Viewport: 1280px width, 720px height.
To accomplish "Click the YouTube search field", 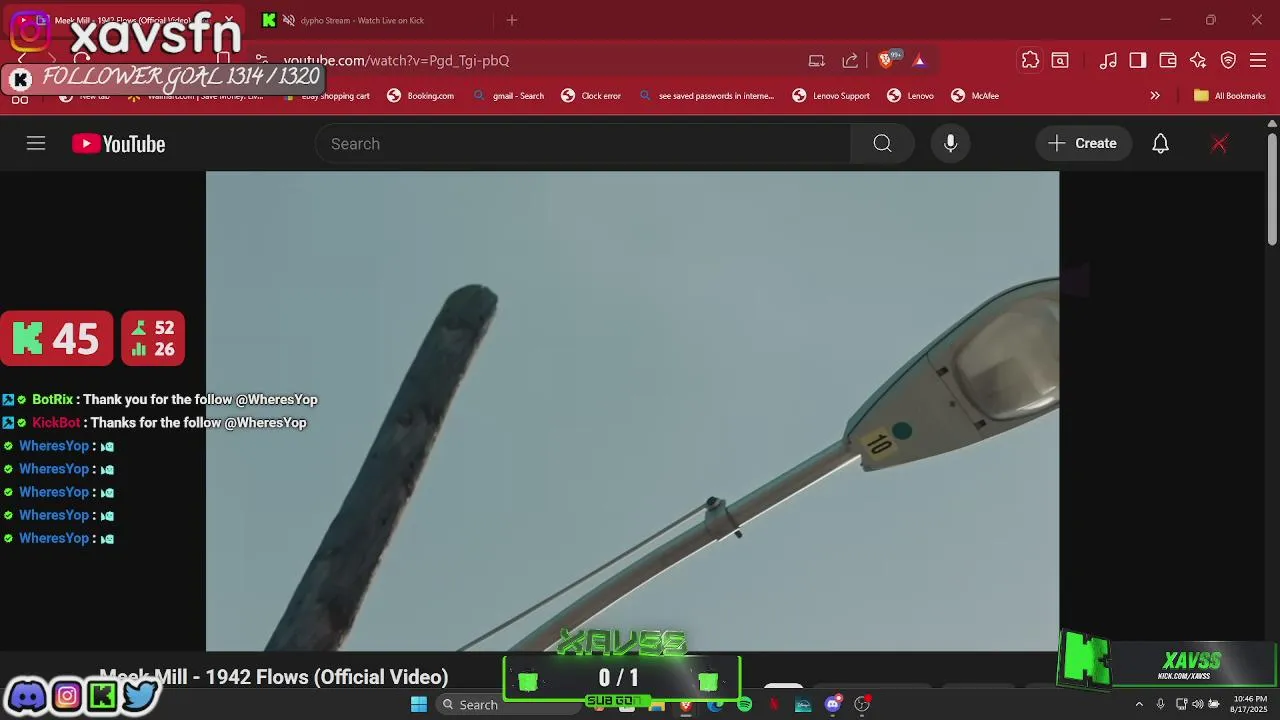I will pos(583,144).
